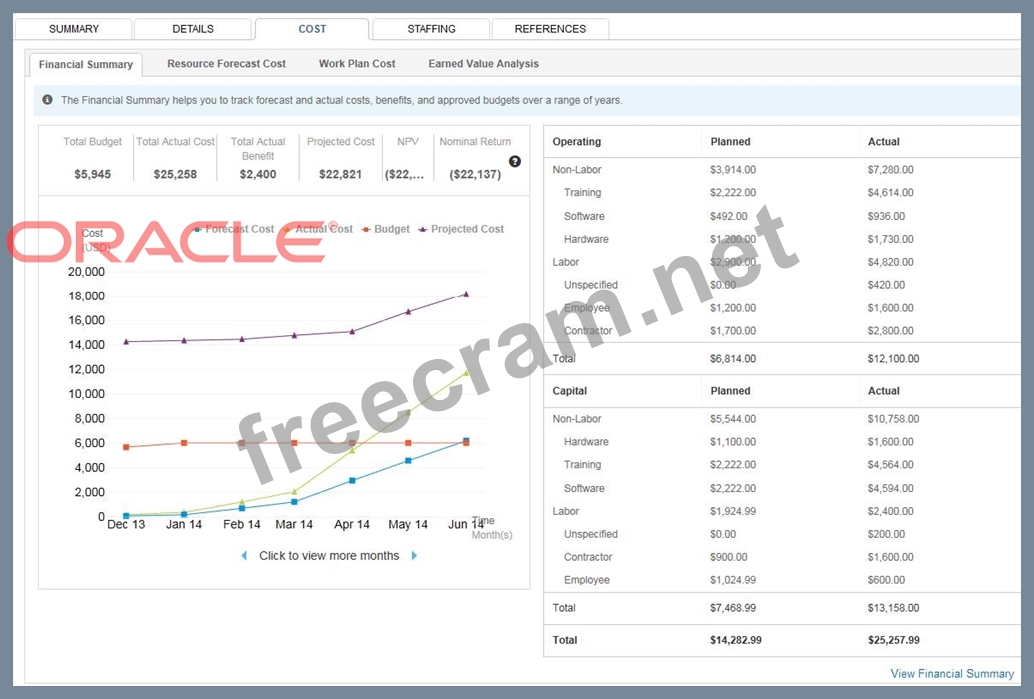
Task: Click the 'Click to view more months' text
Action: [x=329, y=556]
